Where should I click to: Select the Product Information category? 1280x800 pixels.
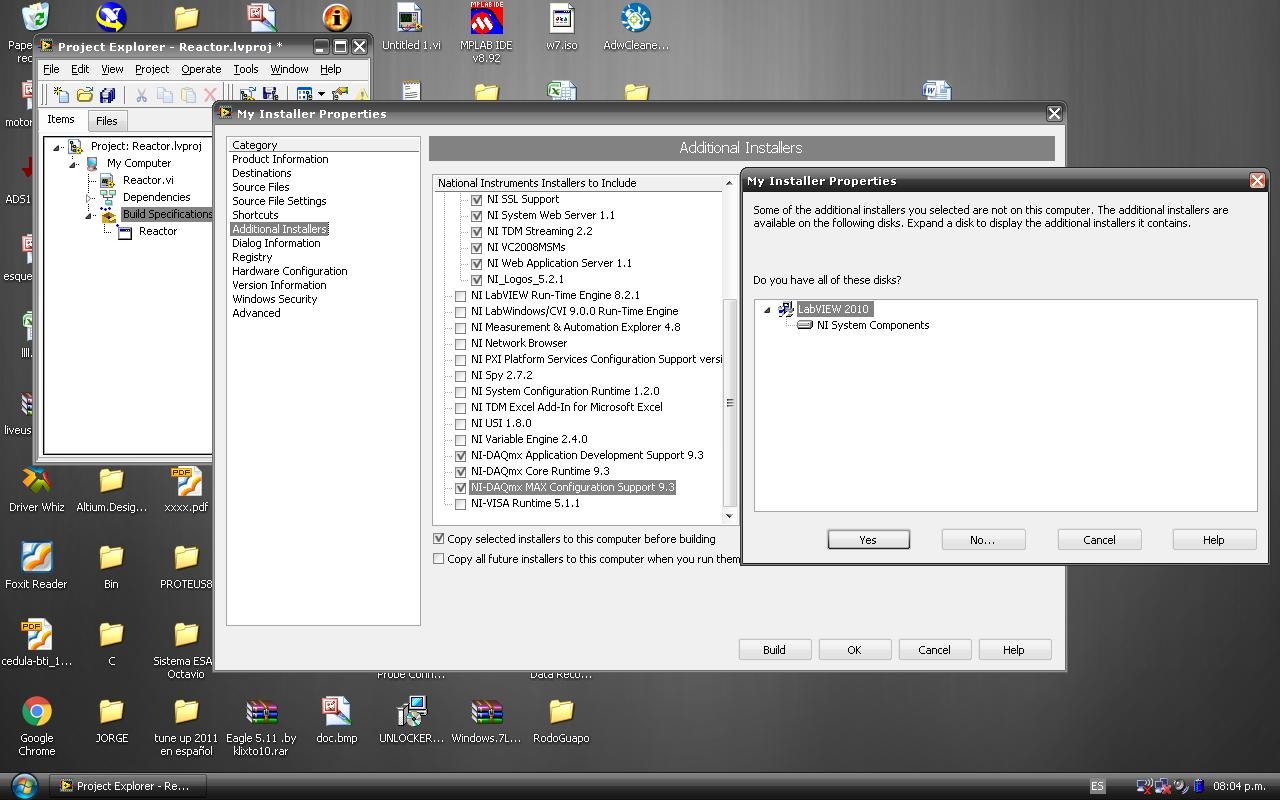pos(280,159)
